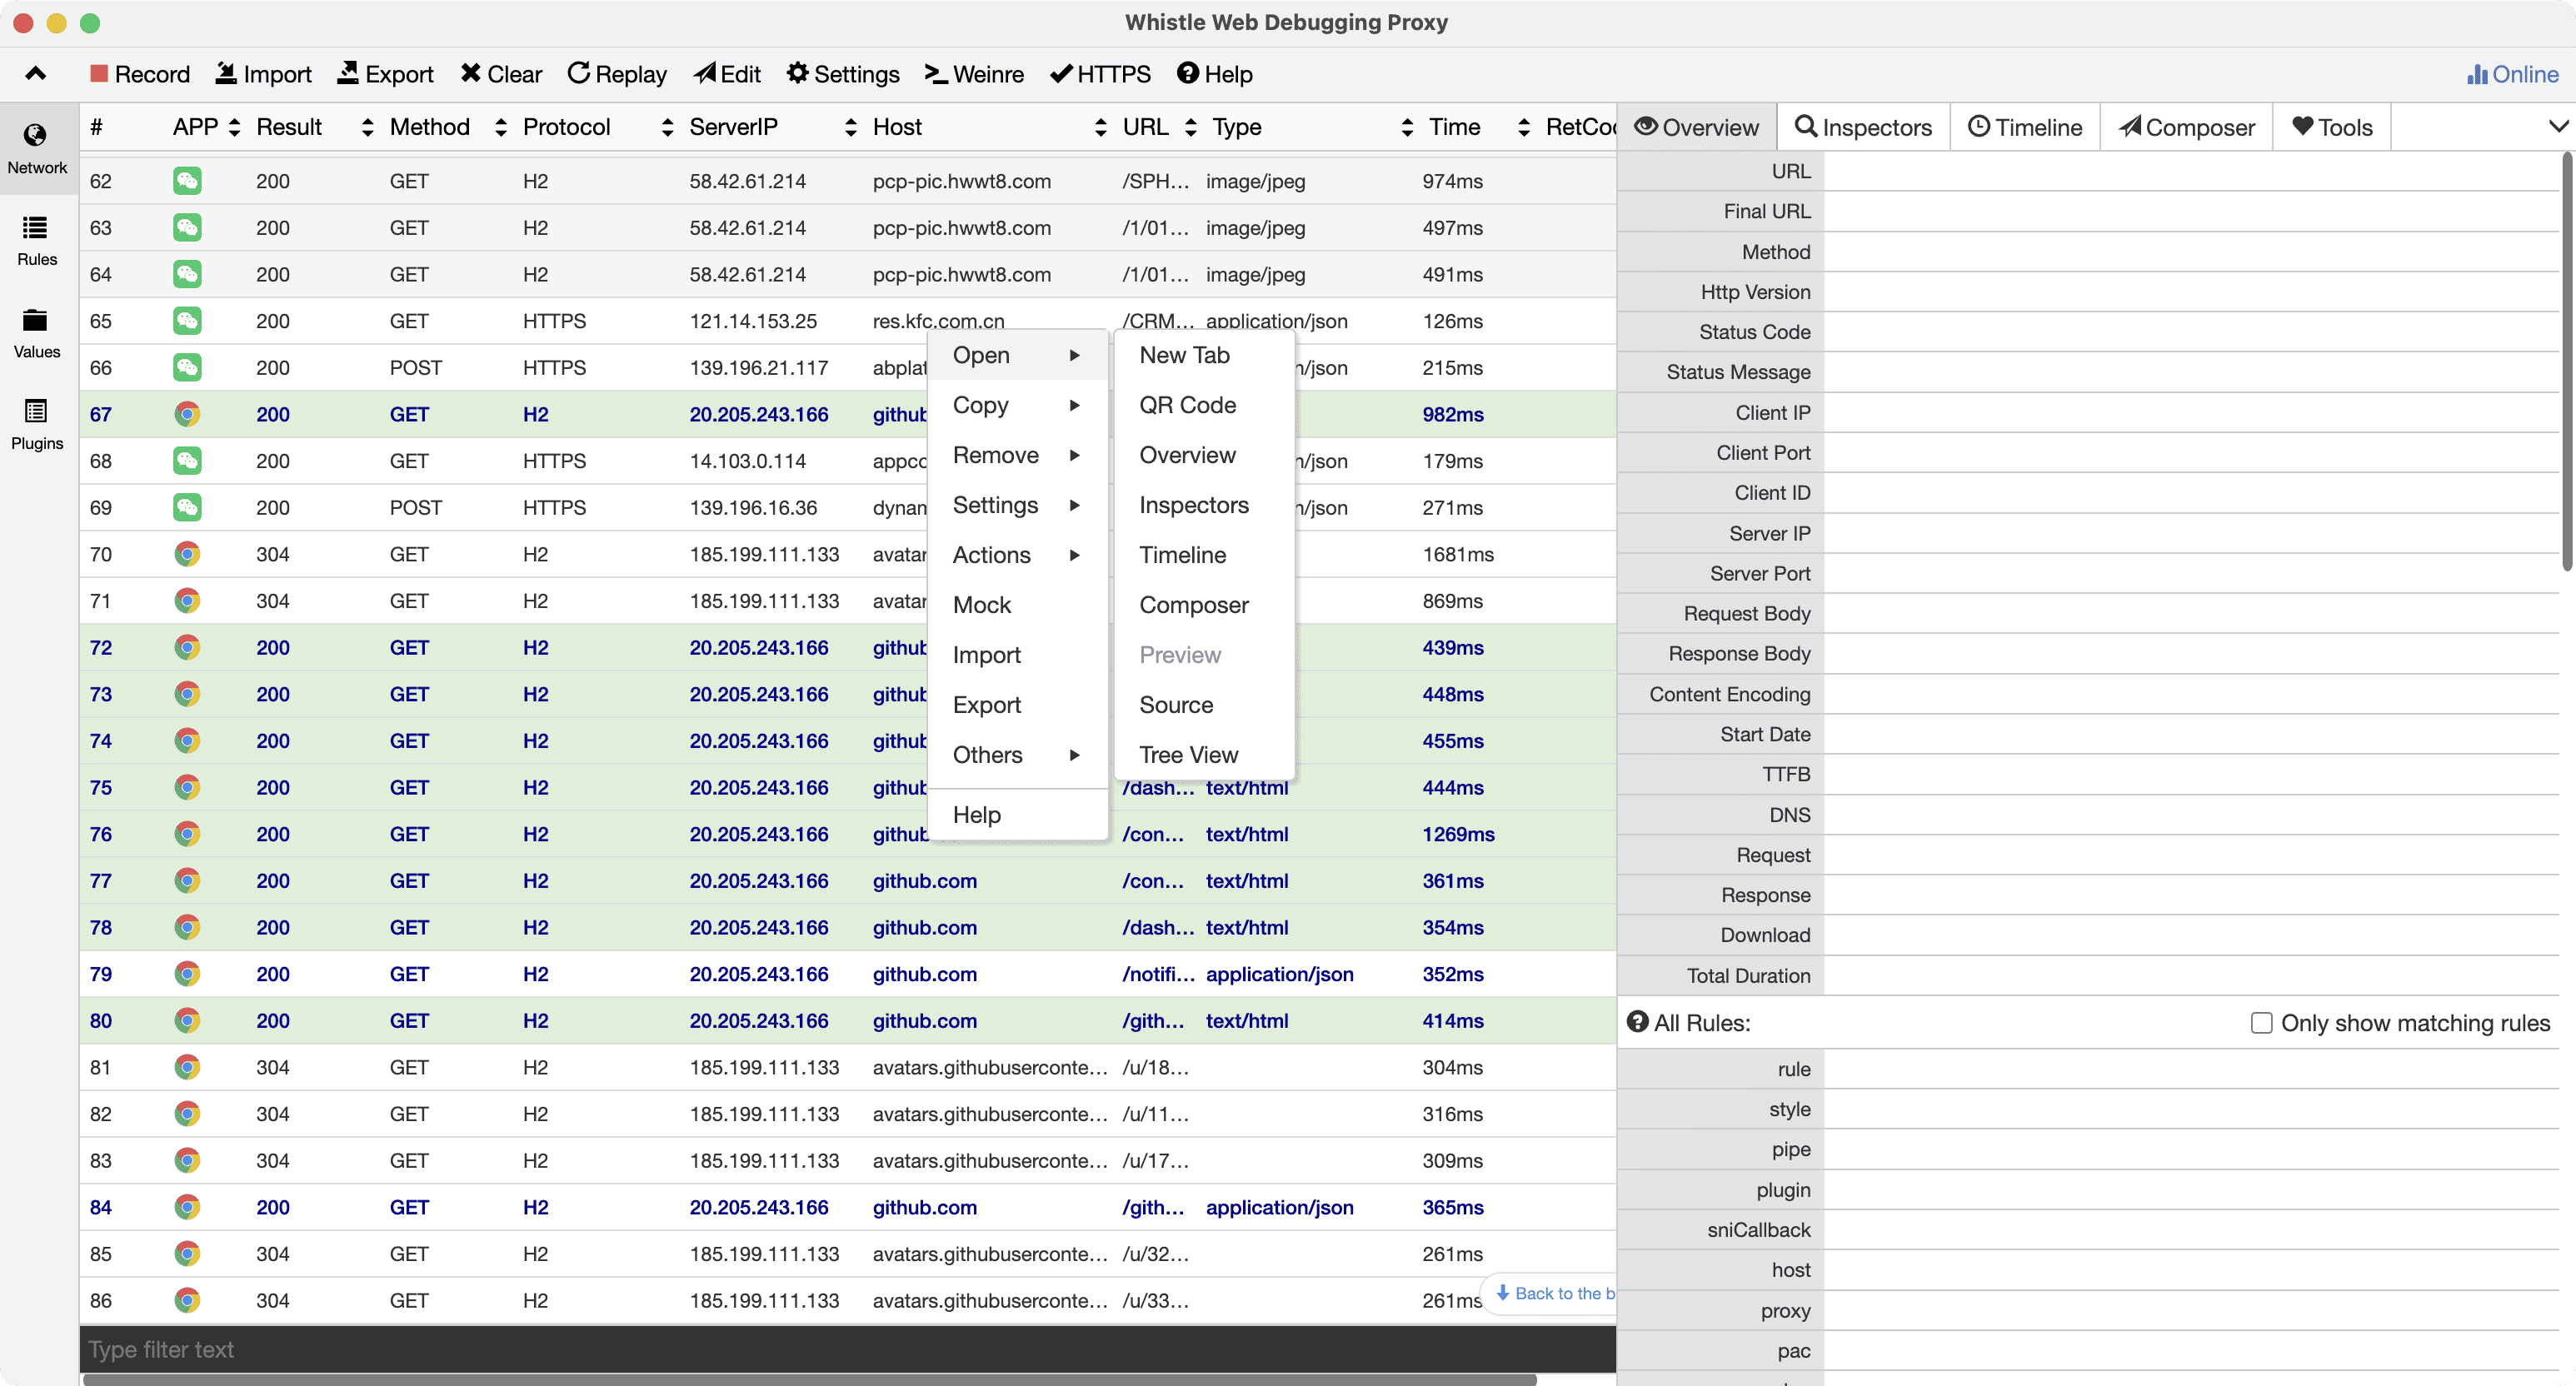The image size is (2576, 1386).
Task: Click the Chrome app icon in row 79
Action: (187, 973)
